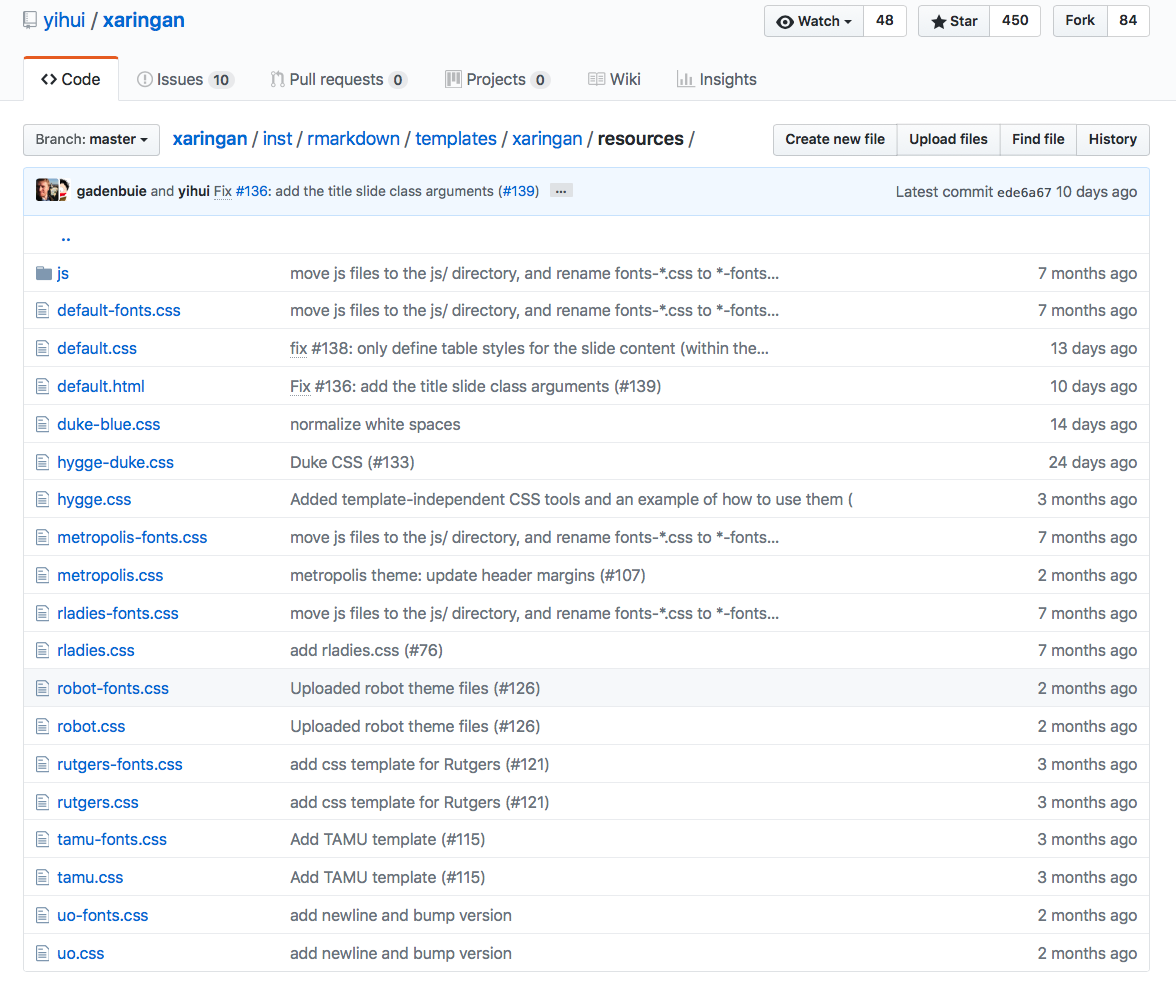
Task: Click the file icon beside default.html
Action: pos(43,386)
